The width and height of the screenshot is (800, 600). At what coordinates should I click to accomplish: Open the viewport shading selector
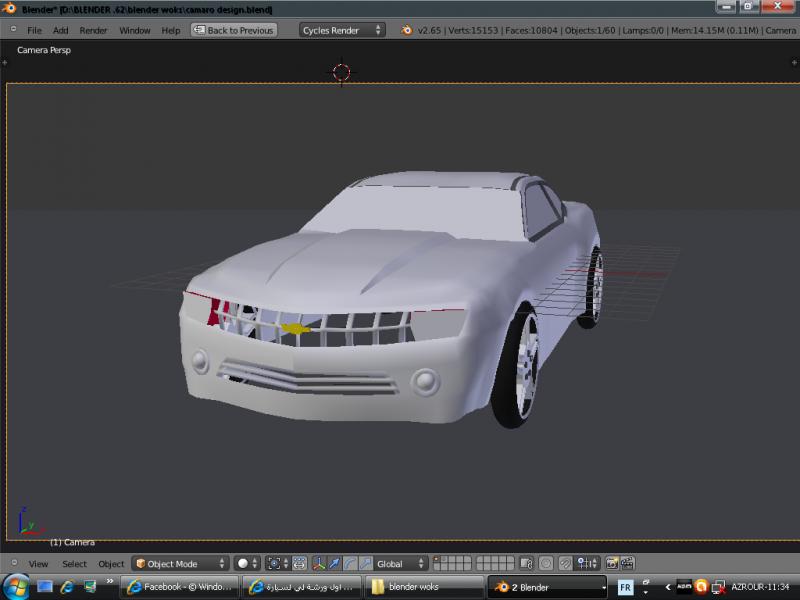click(247, 564)
